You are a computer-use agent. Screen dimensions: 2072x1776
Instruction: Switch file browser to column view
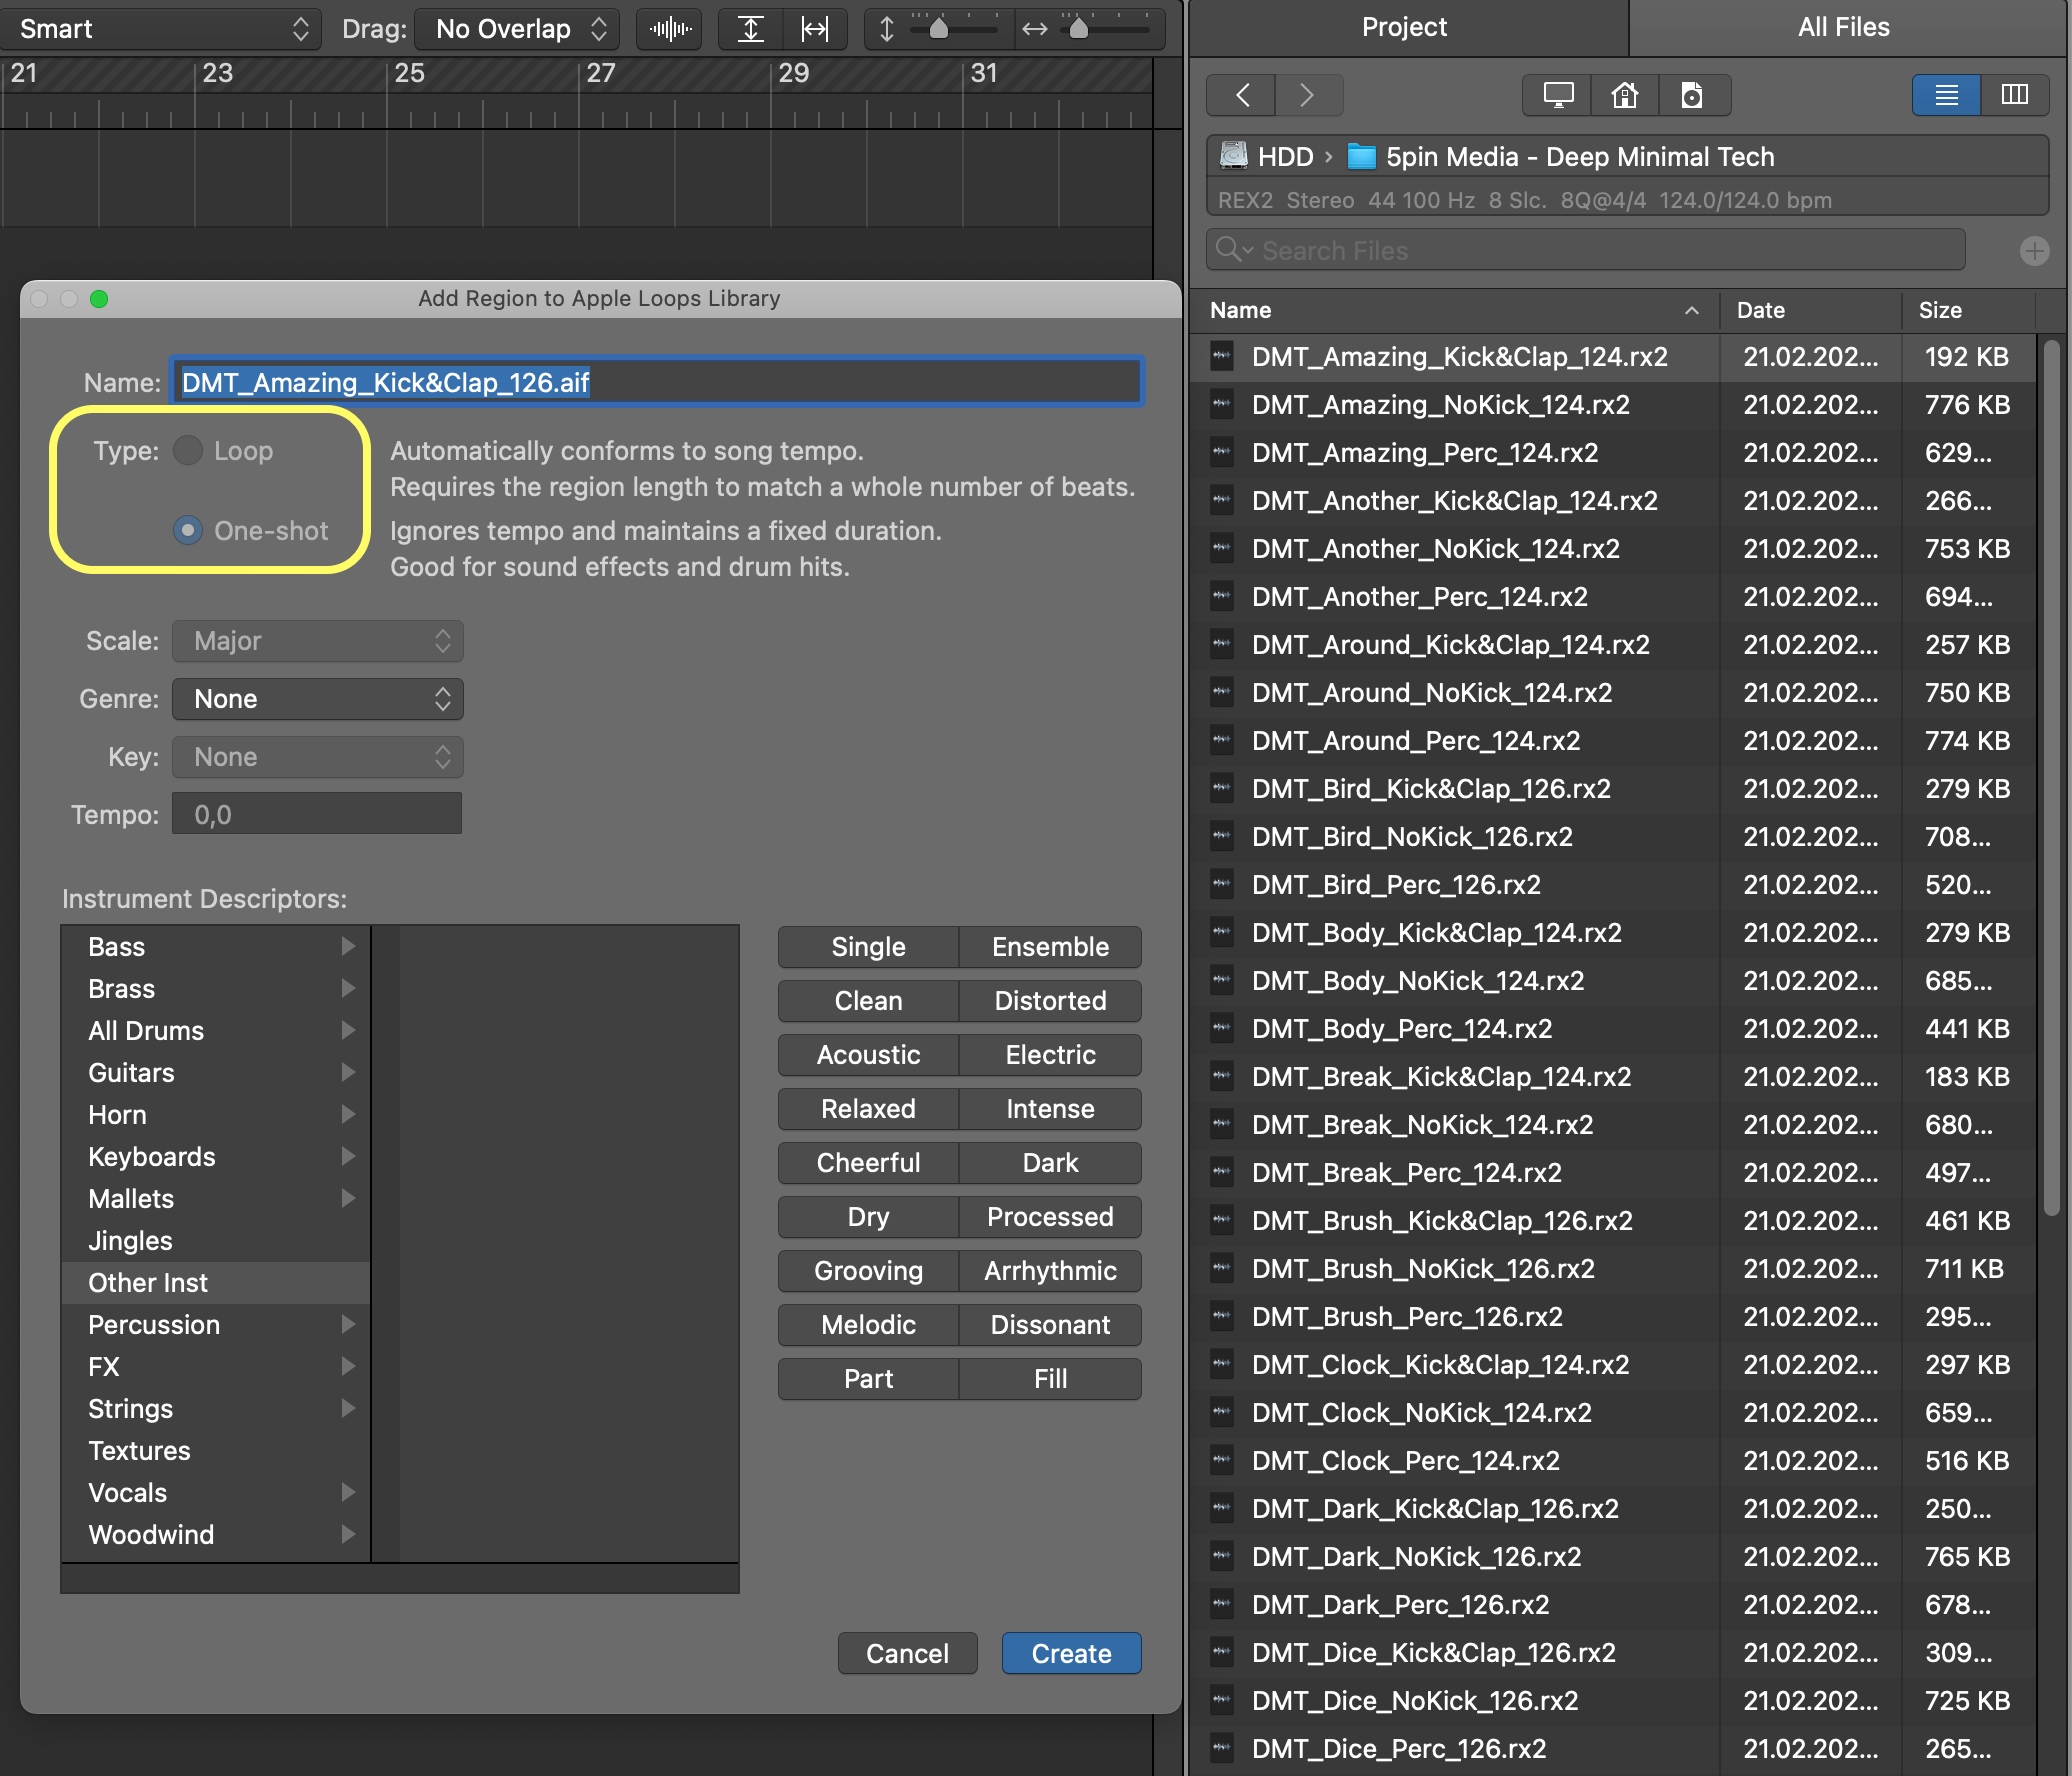pyautogui.click(x=2014, y=95)
